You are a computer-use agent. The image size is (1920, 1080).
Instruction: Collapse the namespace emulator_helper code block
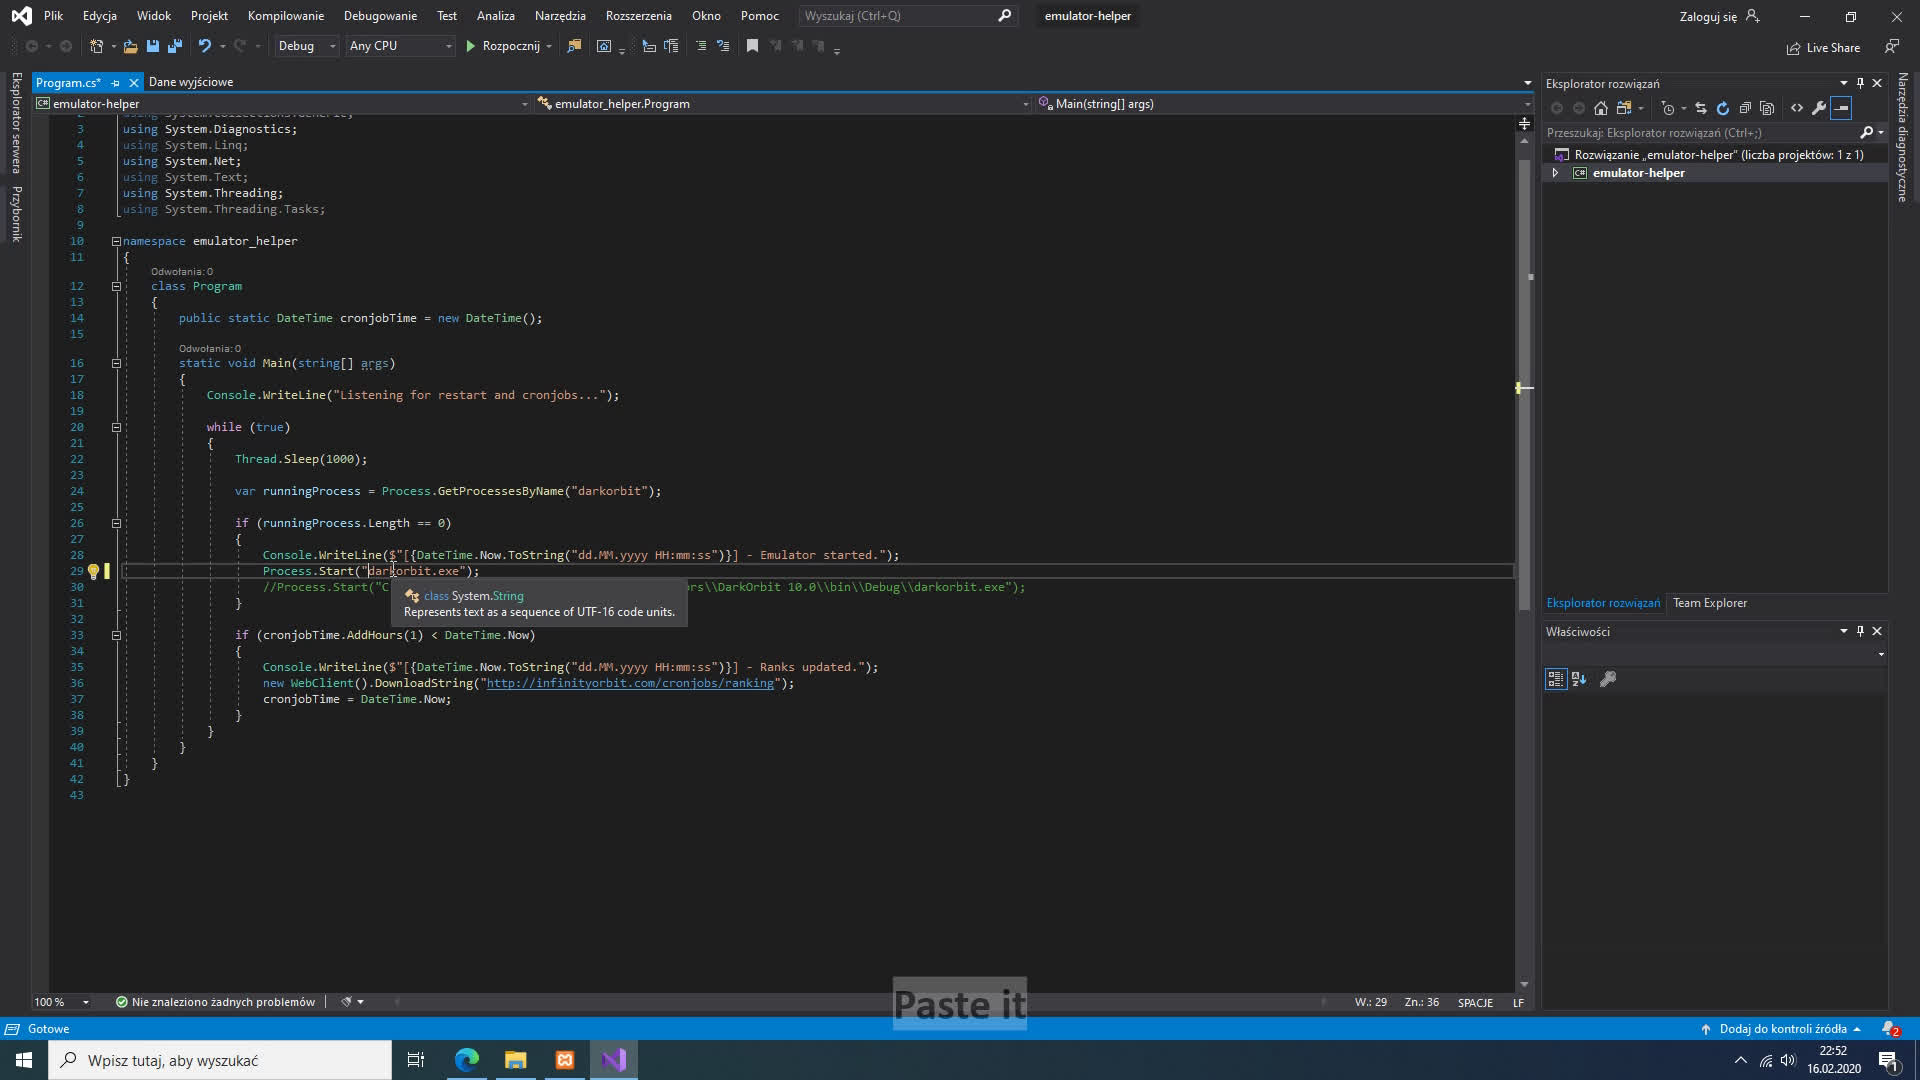pos(116,241)
